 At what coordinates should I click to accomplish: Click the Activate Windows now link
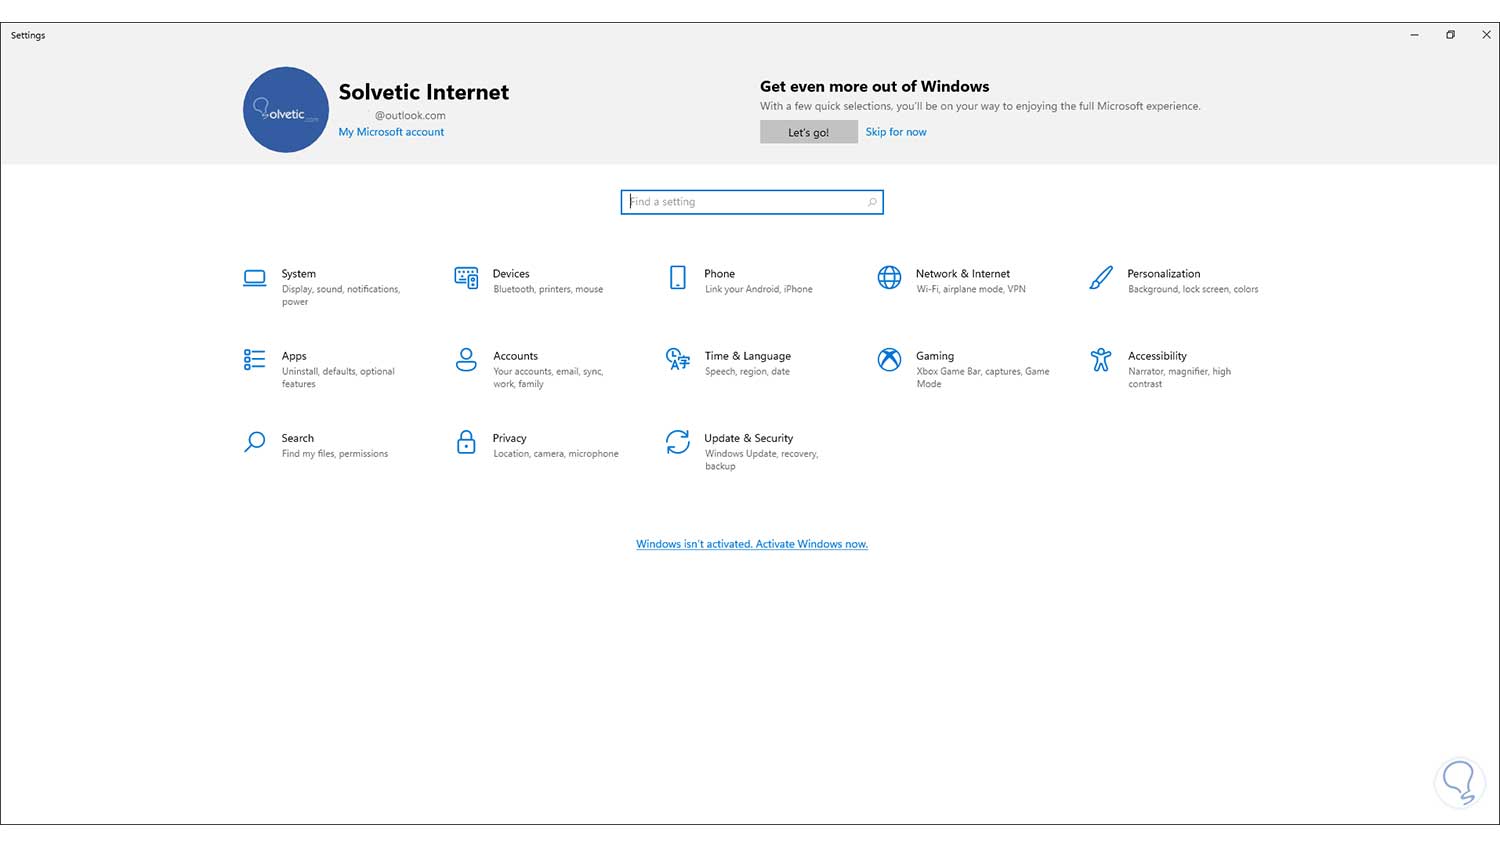[752, 544]
